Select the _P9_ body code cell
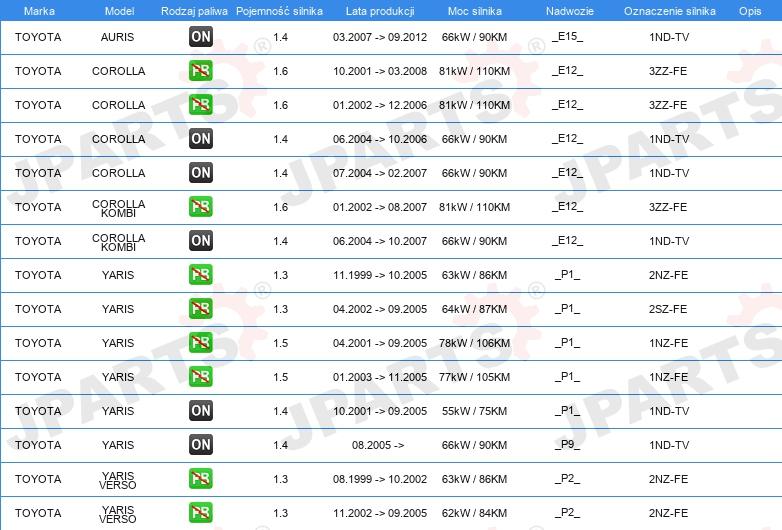Image resolution: width=782 pixels, height=530 pixels. click(x=568, y=444)
